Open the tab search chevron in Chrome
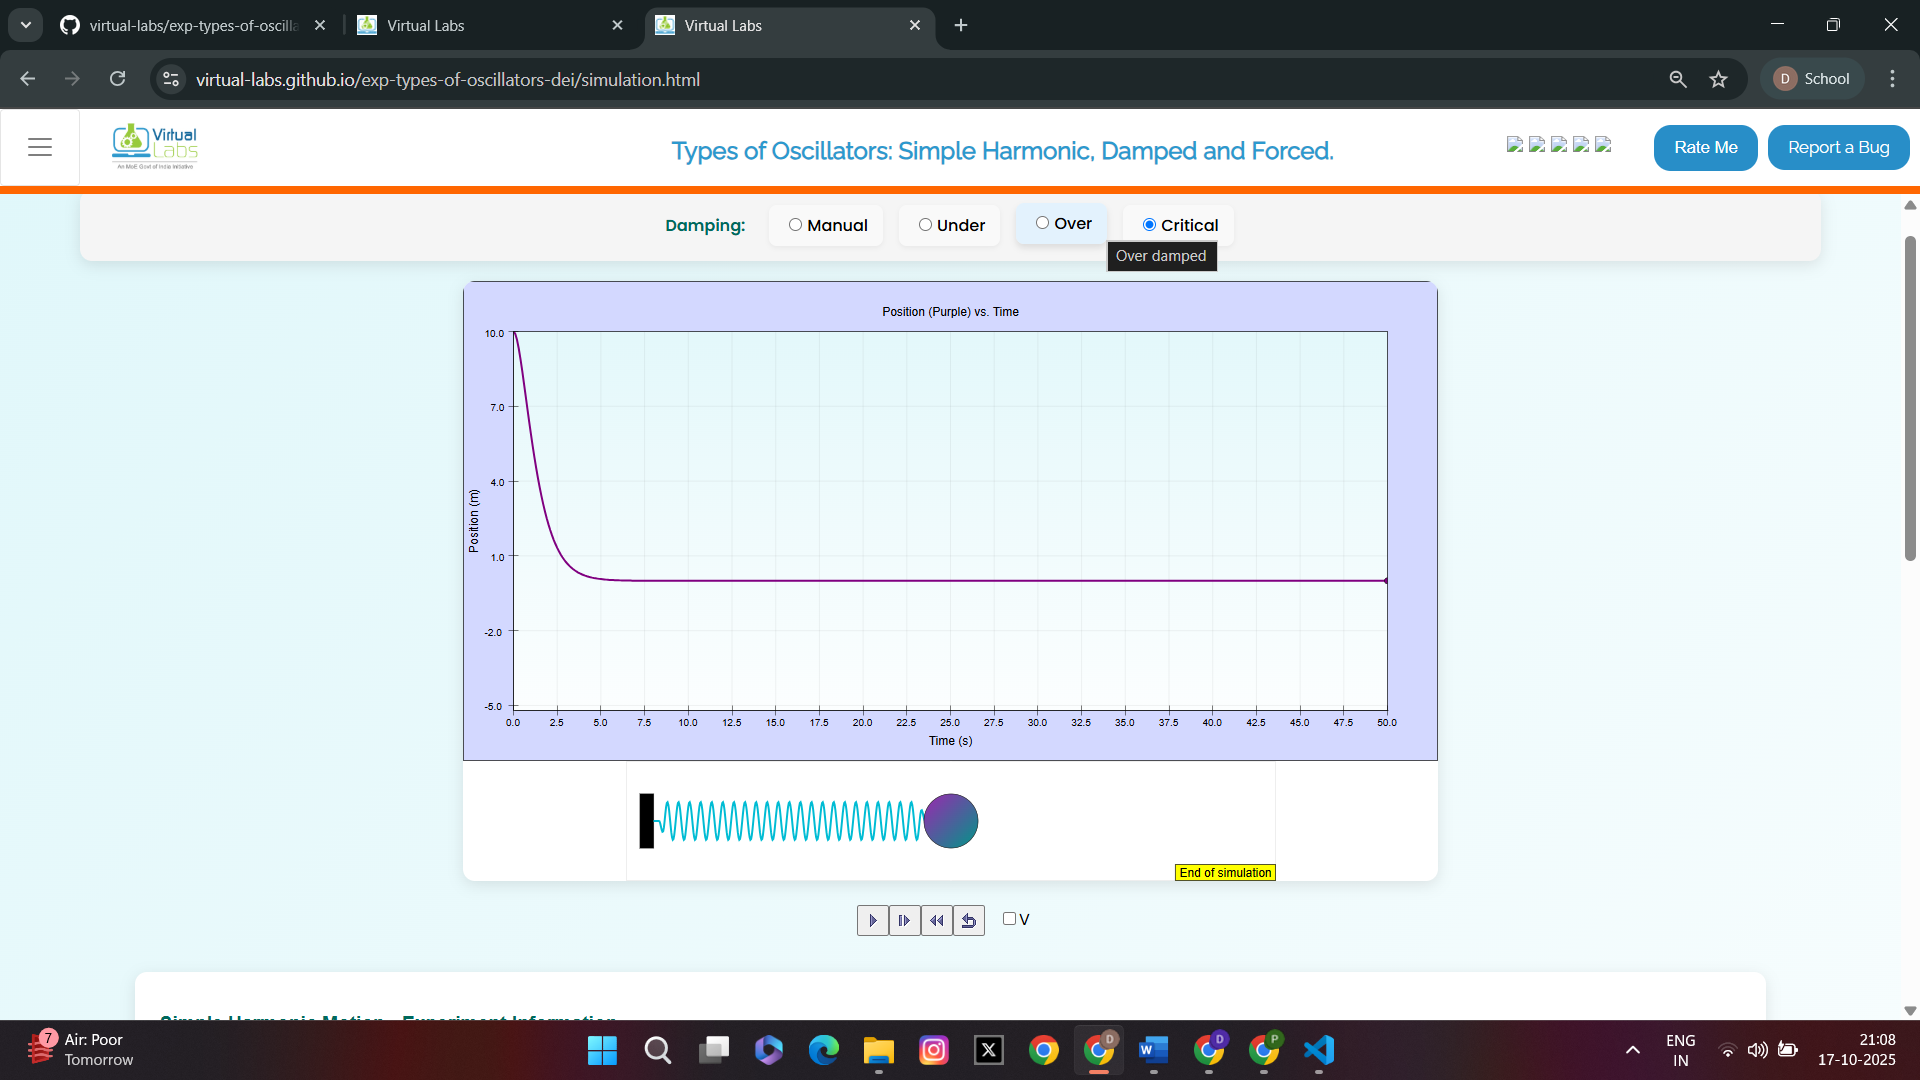 pyautogui.click(x=25, y=25)
